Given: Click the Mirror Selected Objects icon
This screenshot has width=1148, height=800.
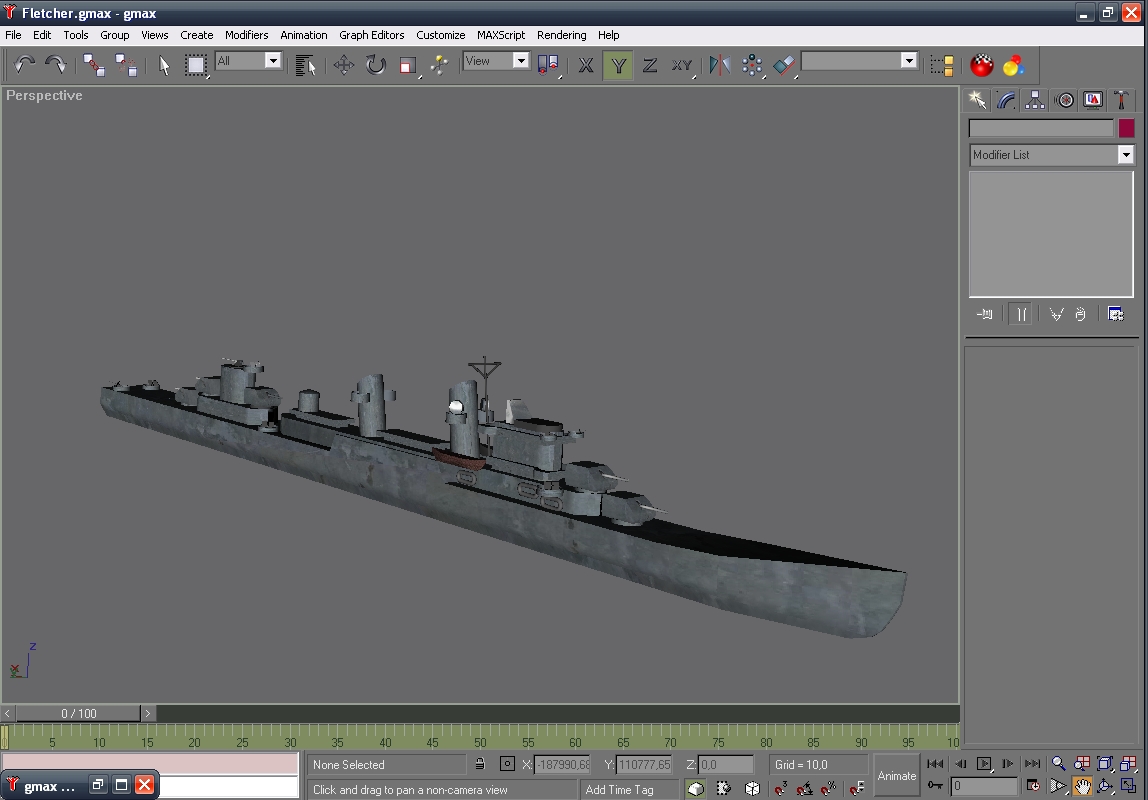Looking at the screenshot, I should [720, 65].
